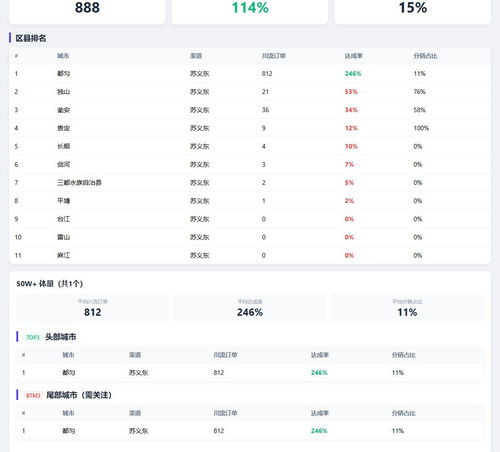The height and width of the screenshot is (452, 500).
Task: Click red 12% achievement rate
Action: (x=351, y=128)
